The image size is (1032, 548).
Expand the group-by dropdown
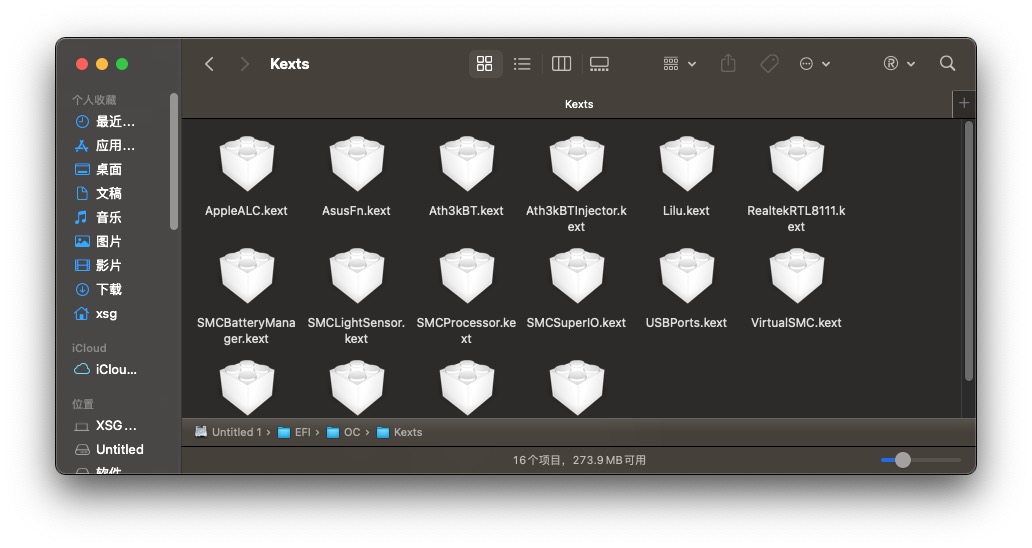coord(679,64)
